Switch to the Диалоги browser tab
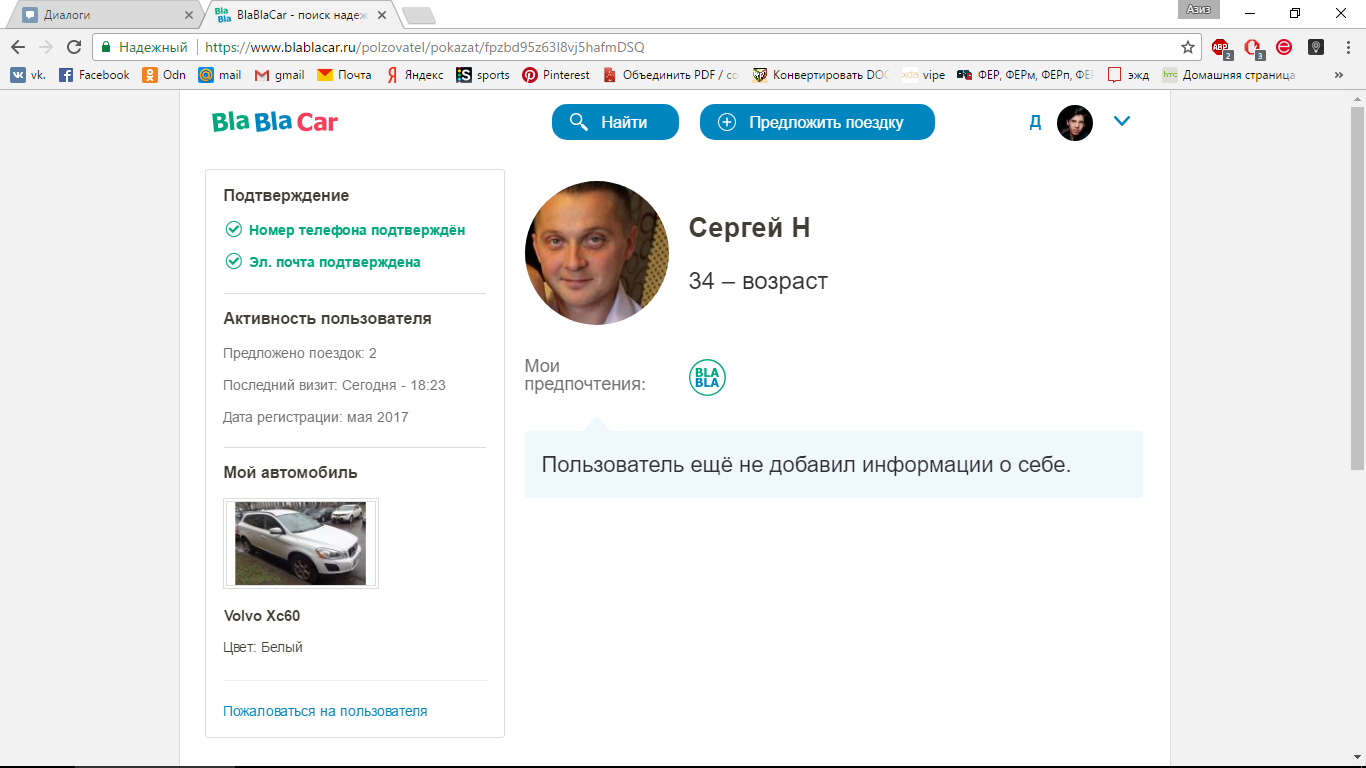The image size is (1366, 768). point(105,15)
